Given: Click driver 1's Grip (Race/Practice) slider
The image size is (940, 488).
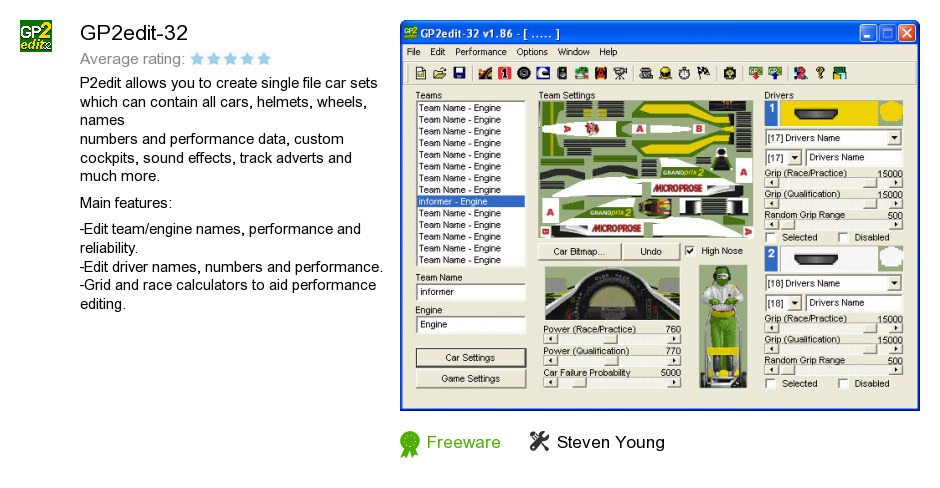Looking at the screenshot, I should (834, 183).
